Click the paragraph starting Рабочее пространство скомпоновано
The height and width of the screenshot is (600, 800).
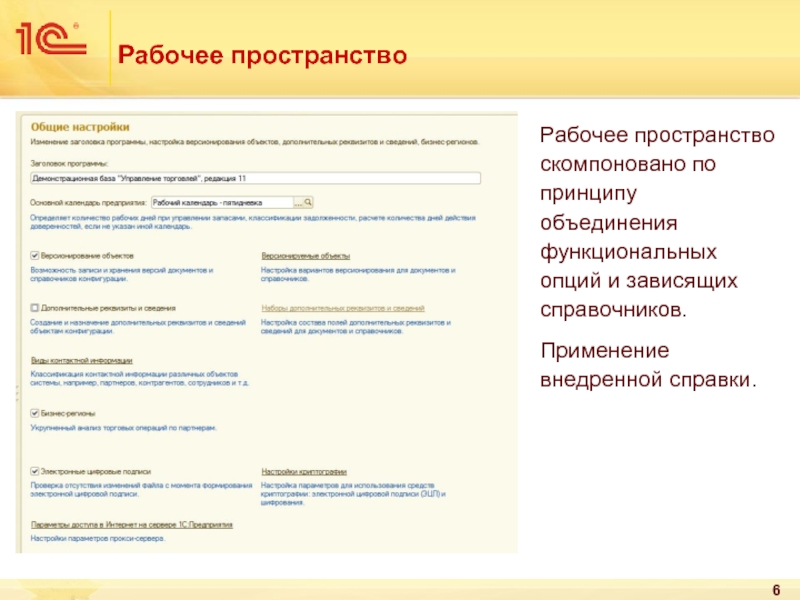[x=656, y=222]
